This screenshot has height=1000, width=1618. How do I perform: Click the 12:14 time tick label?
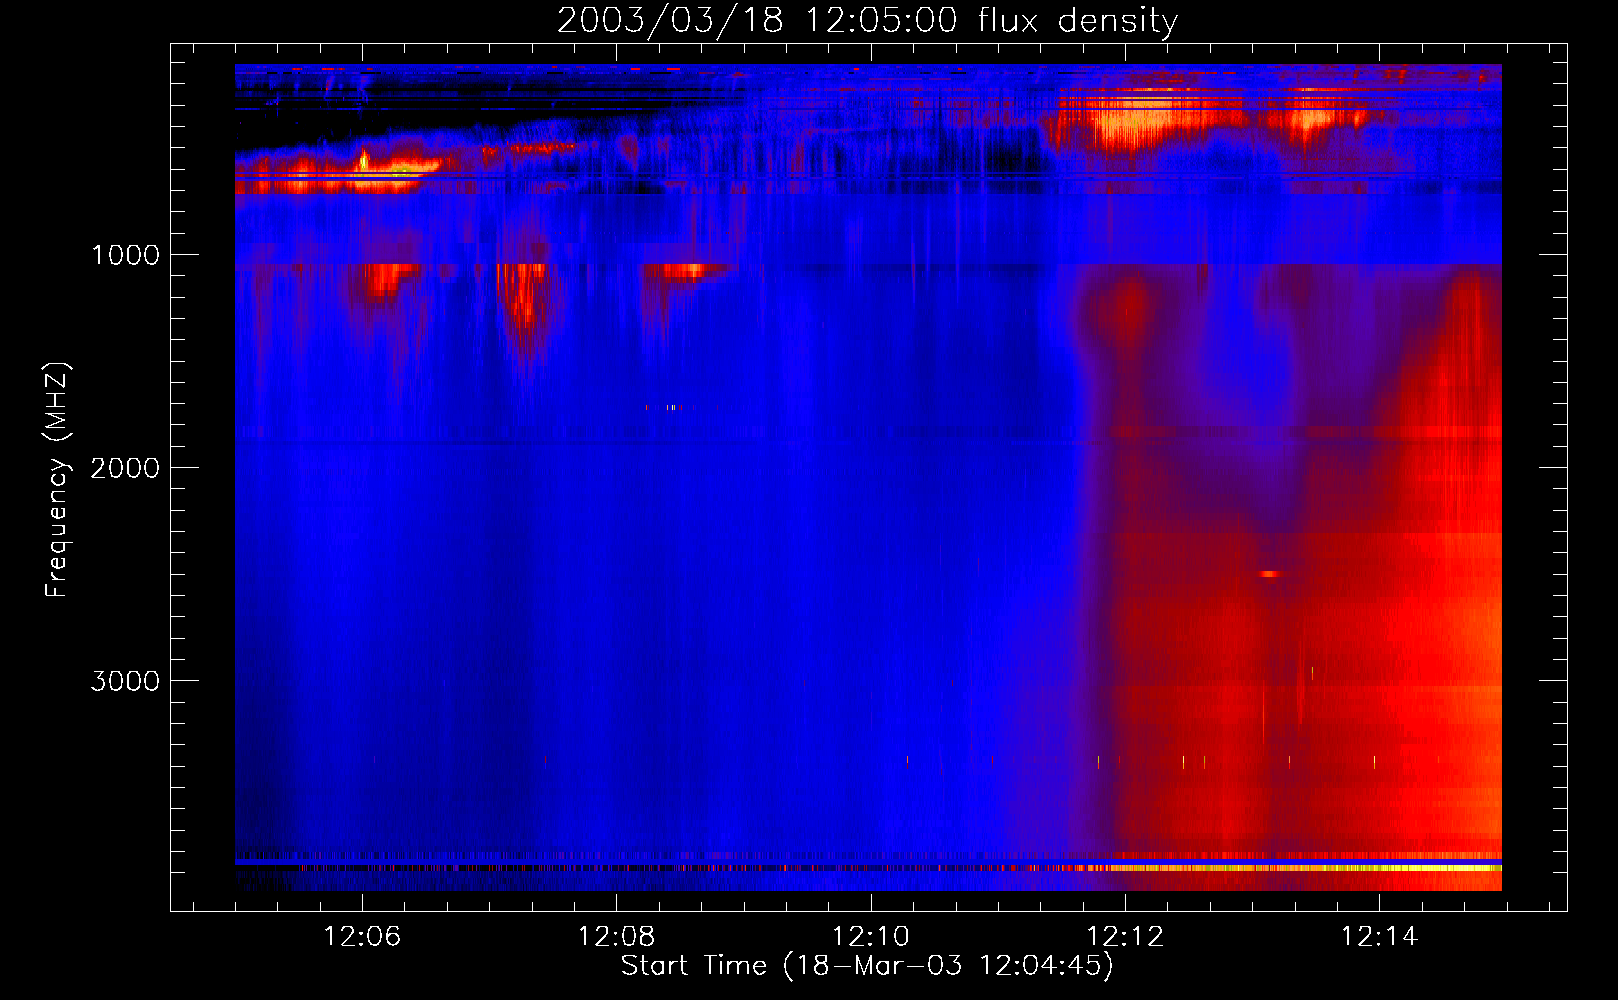click(x=1379, y=937)
